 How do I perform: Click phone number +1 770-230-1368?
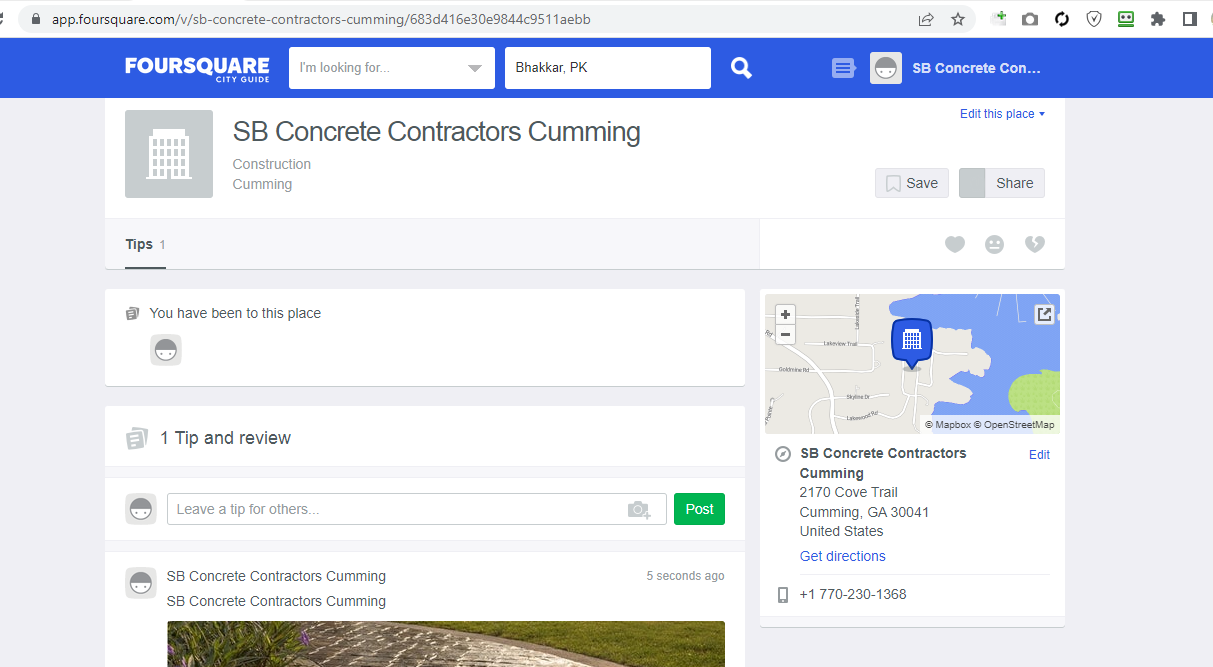(x=853, y=594)
